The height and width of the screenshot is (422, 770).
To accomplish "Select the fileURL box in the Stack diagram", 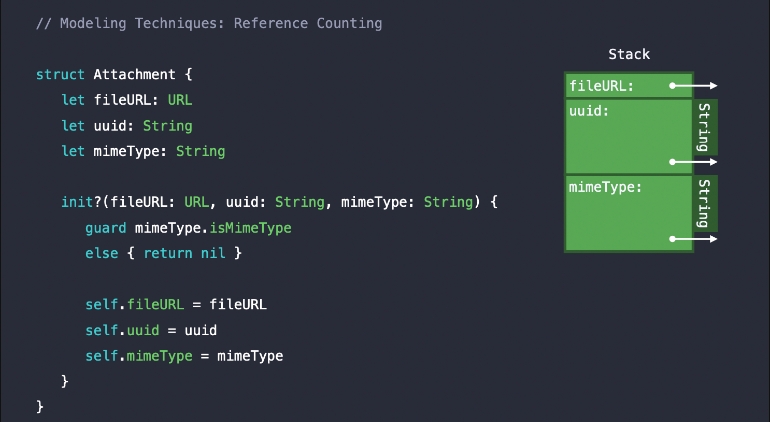I will [x=615, y=86].
